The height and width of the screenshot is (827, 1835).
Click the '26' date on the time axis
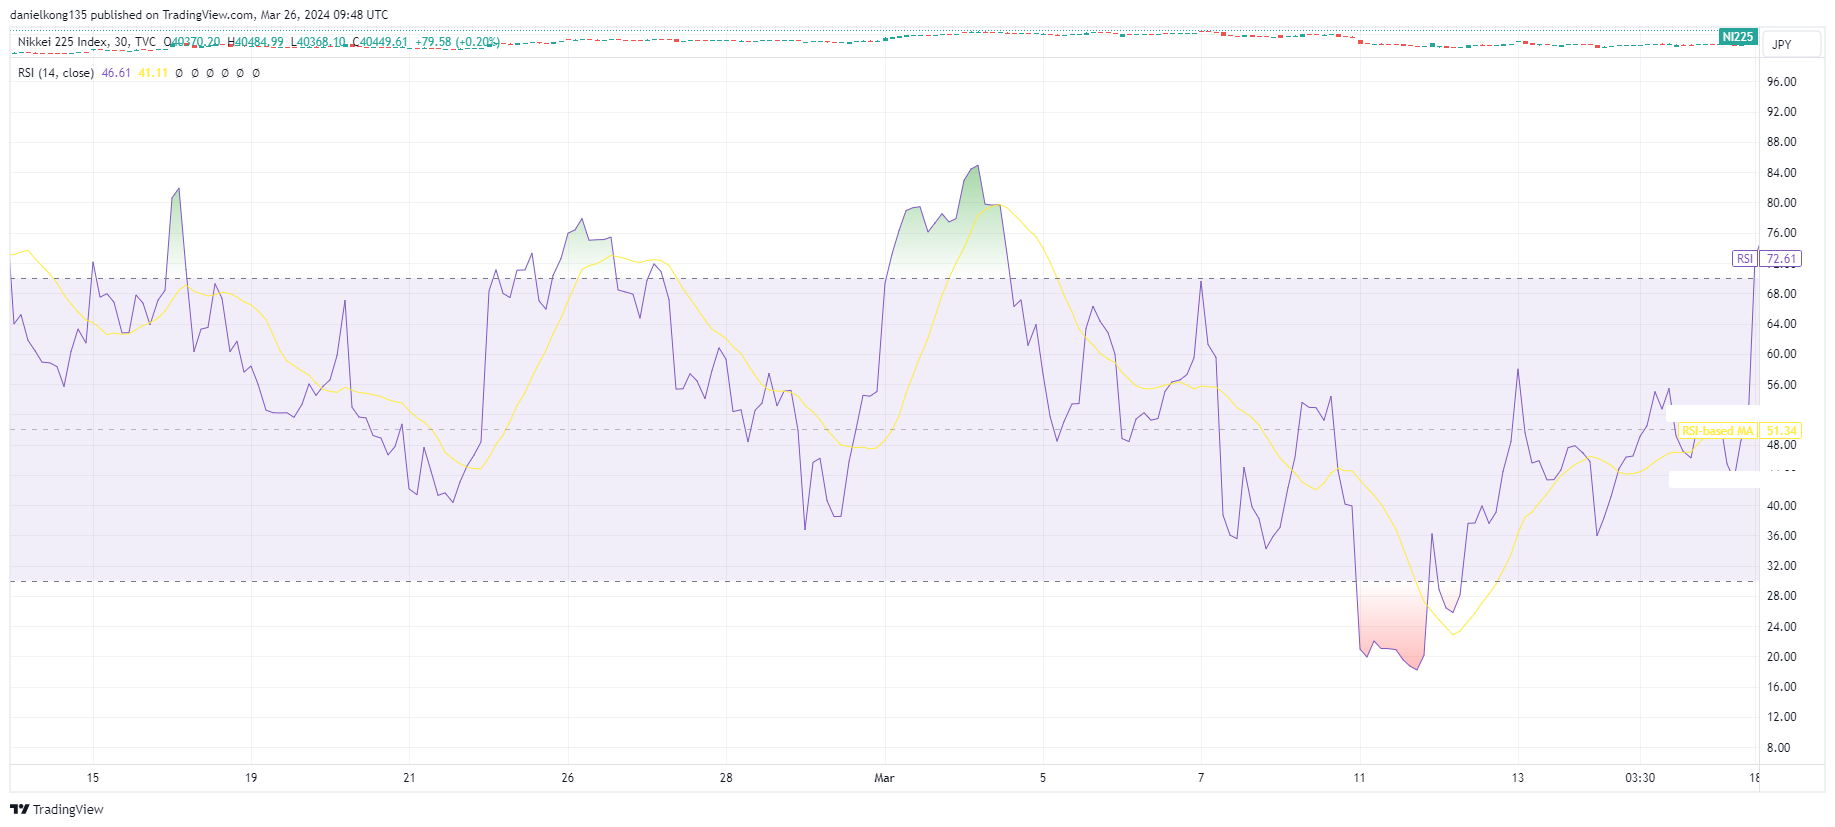coord(568,777)
